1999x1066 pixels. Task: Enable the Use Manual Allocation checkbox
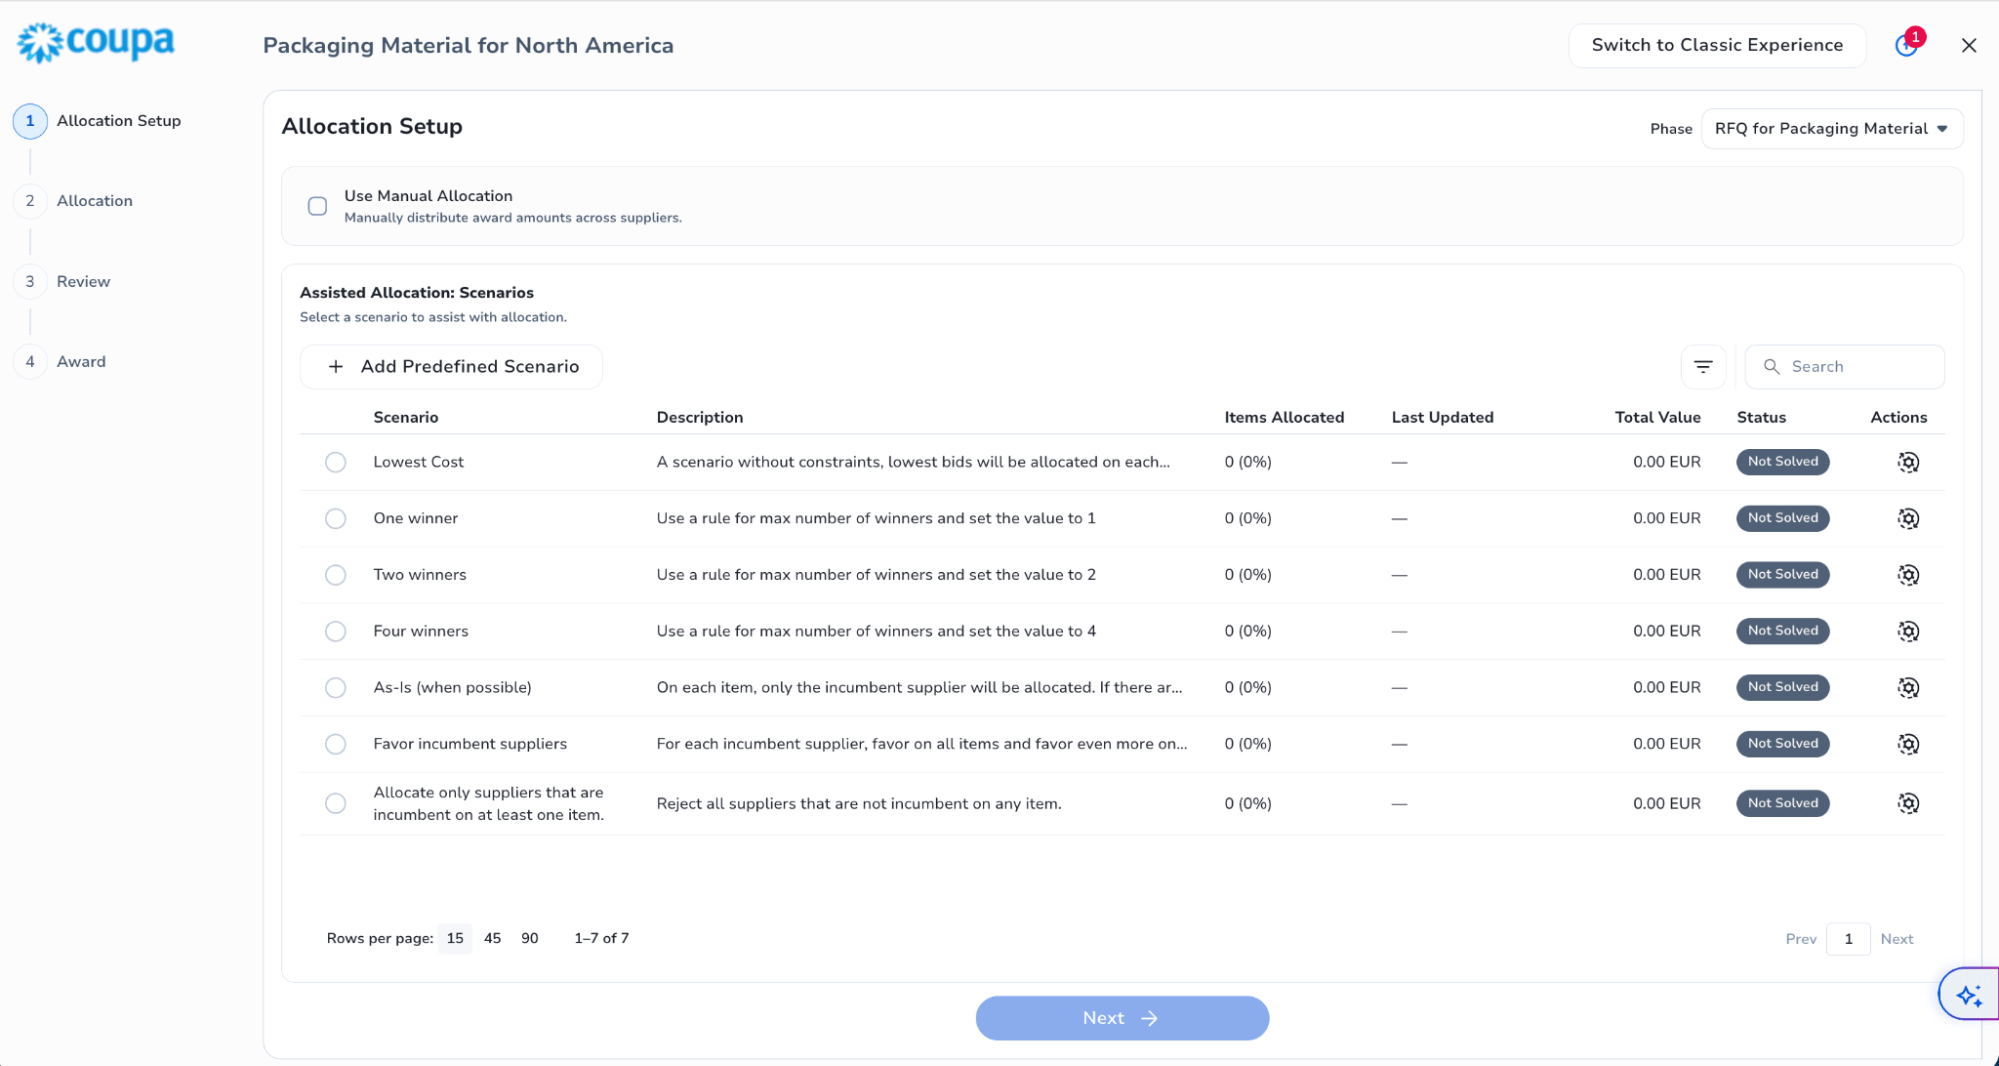tap(317, 206)
